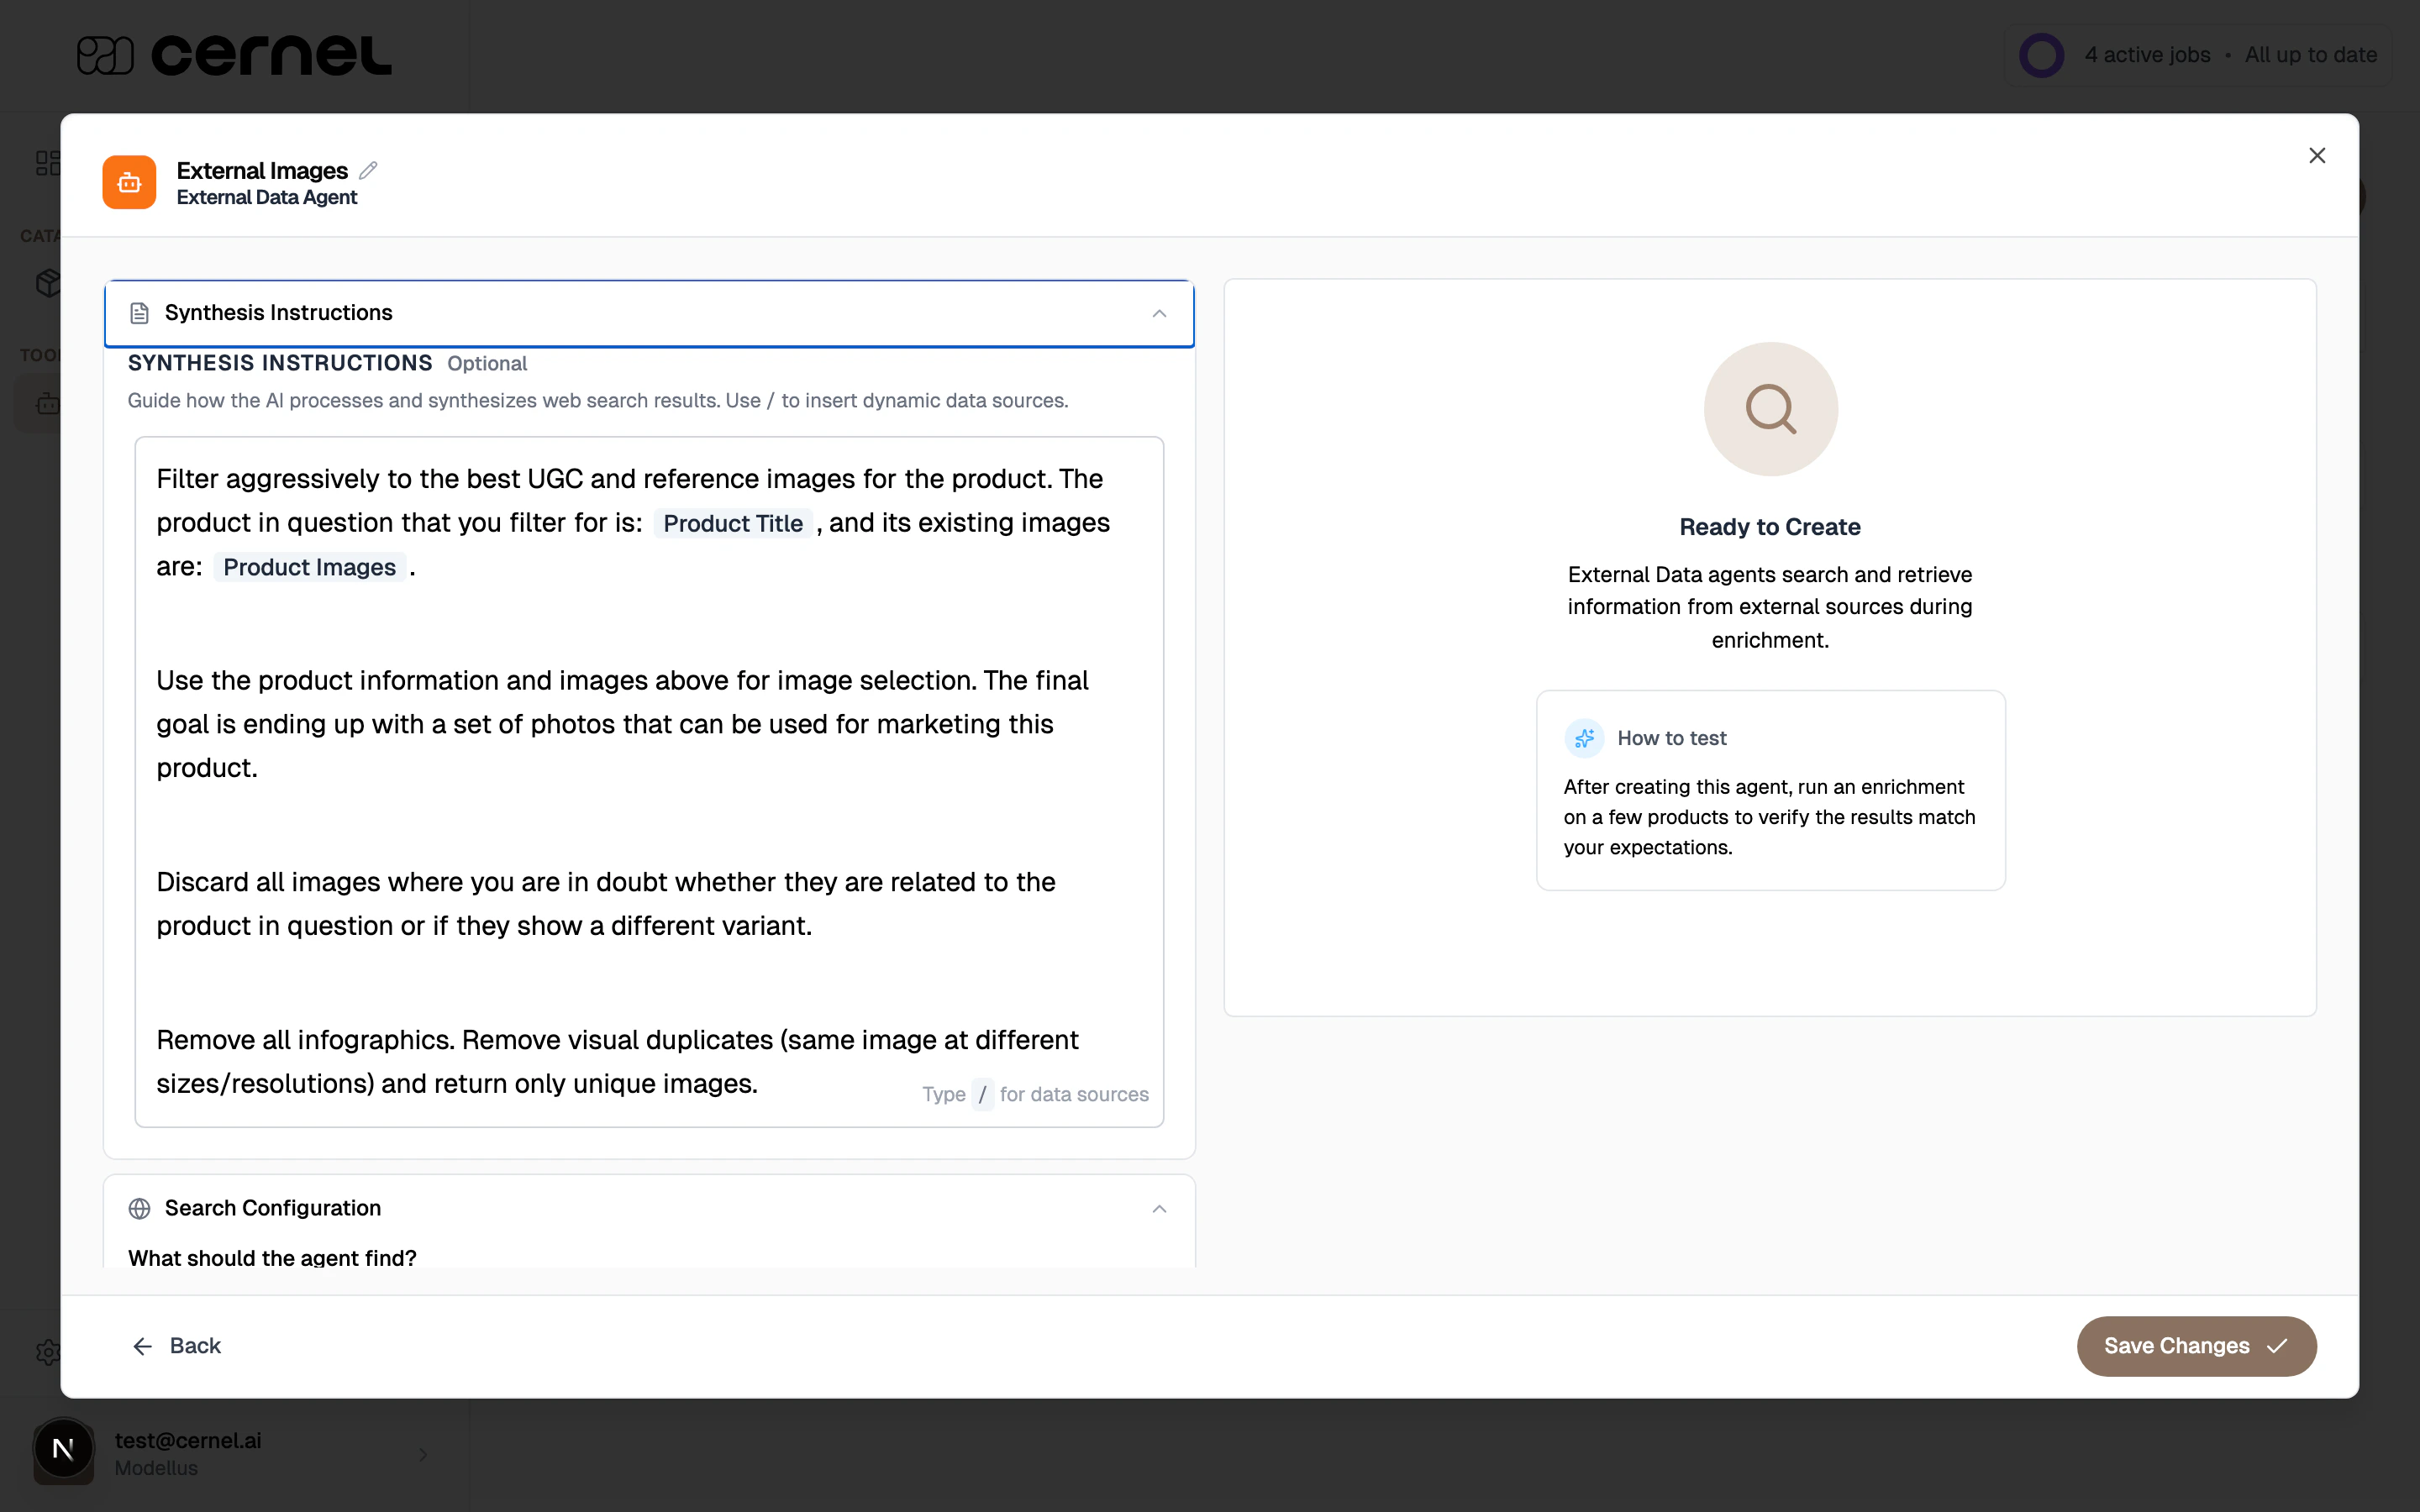Select the Product Title data source chip
Screen dimensions: 2420x1512
733,523
